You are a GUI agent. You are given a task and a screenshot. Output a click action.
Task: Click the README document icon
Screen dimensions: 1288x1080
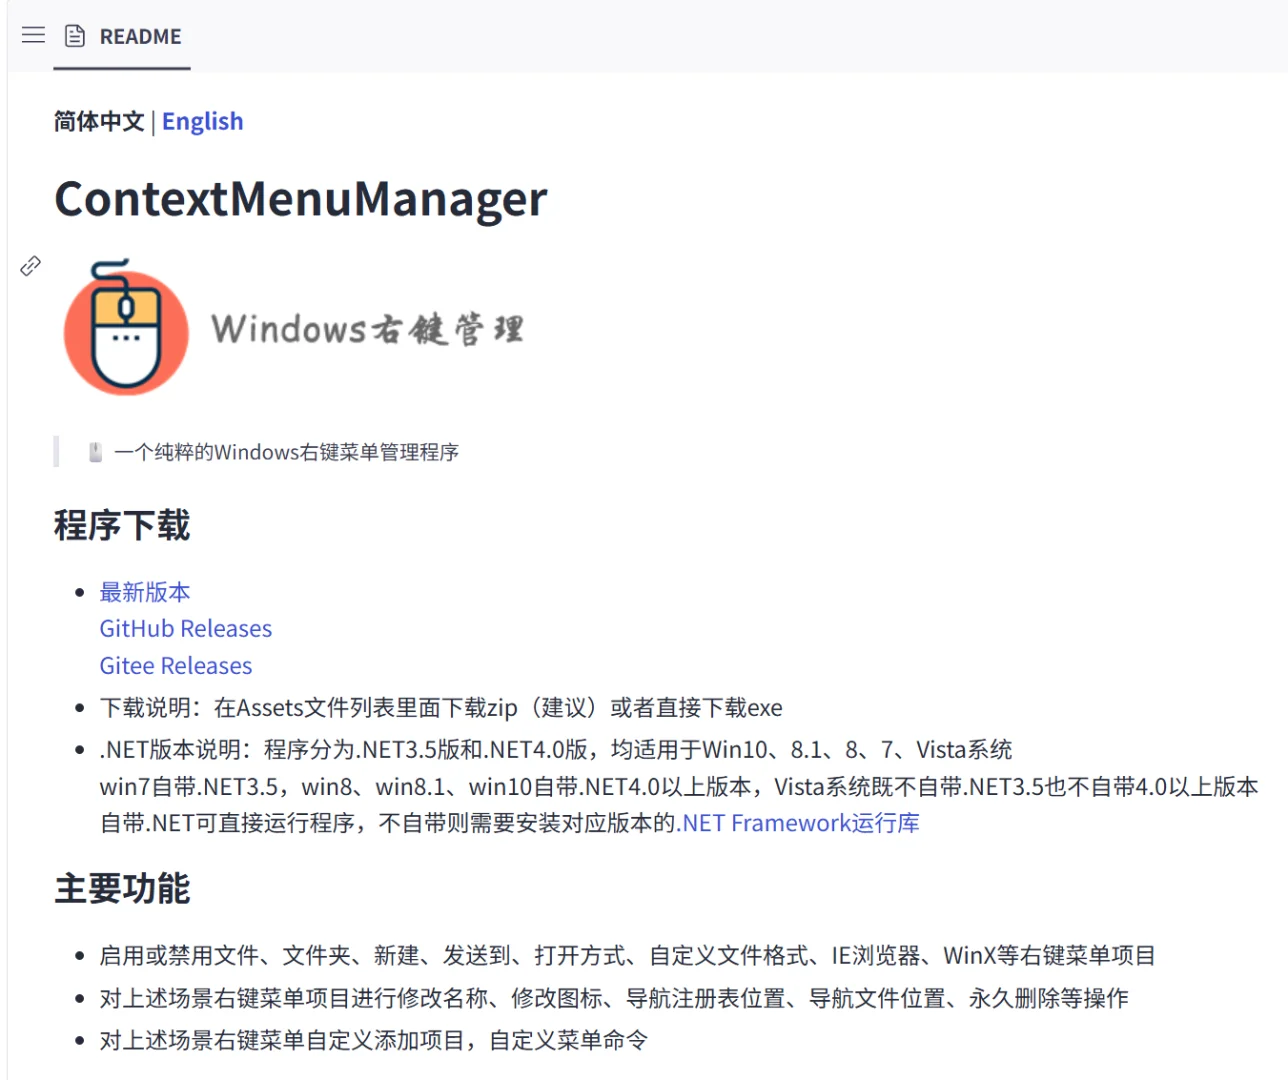coord(75,35)
